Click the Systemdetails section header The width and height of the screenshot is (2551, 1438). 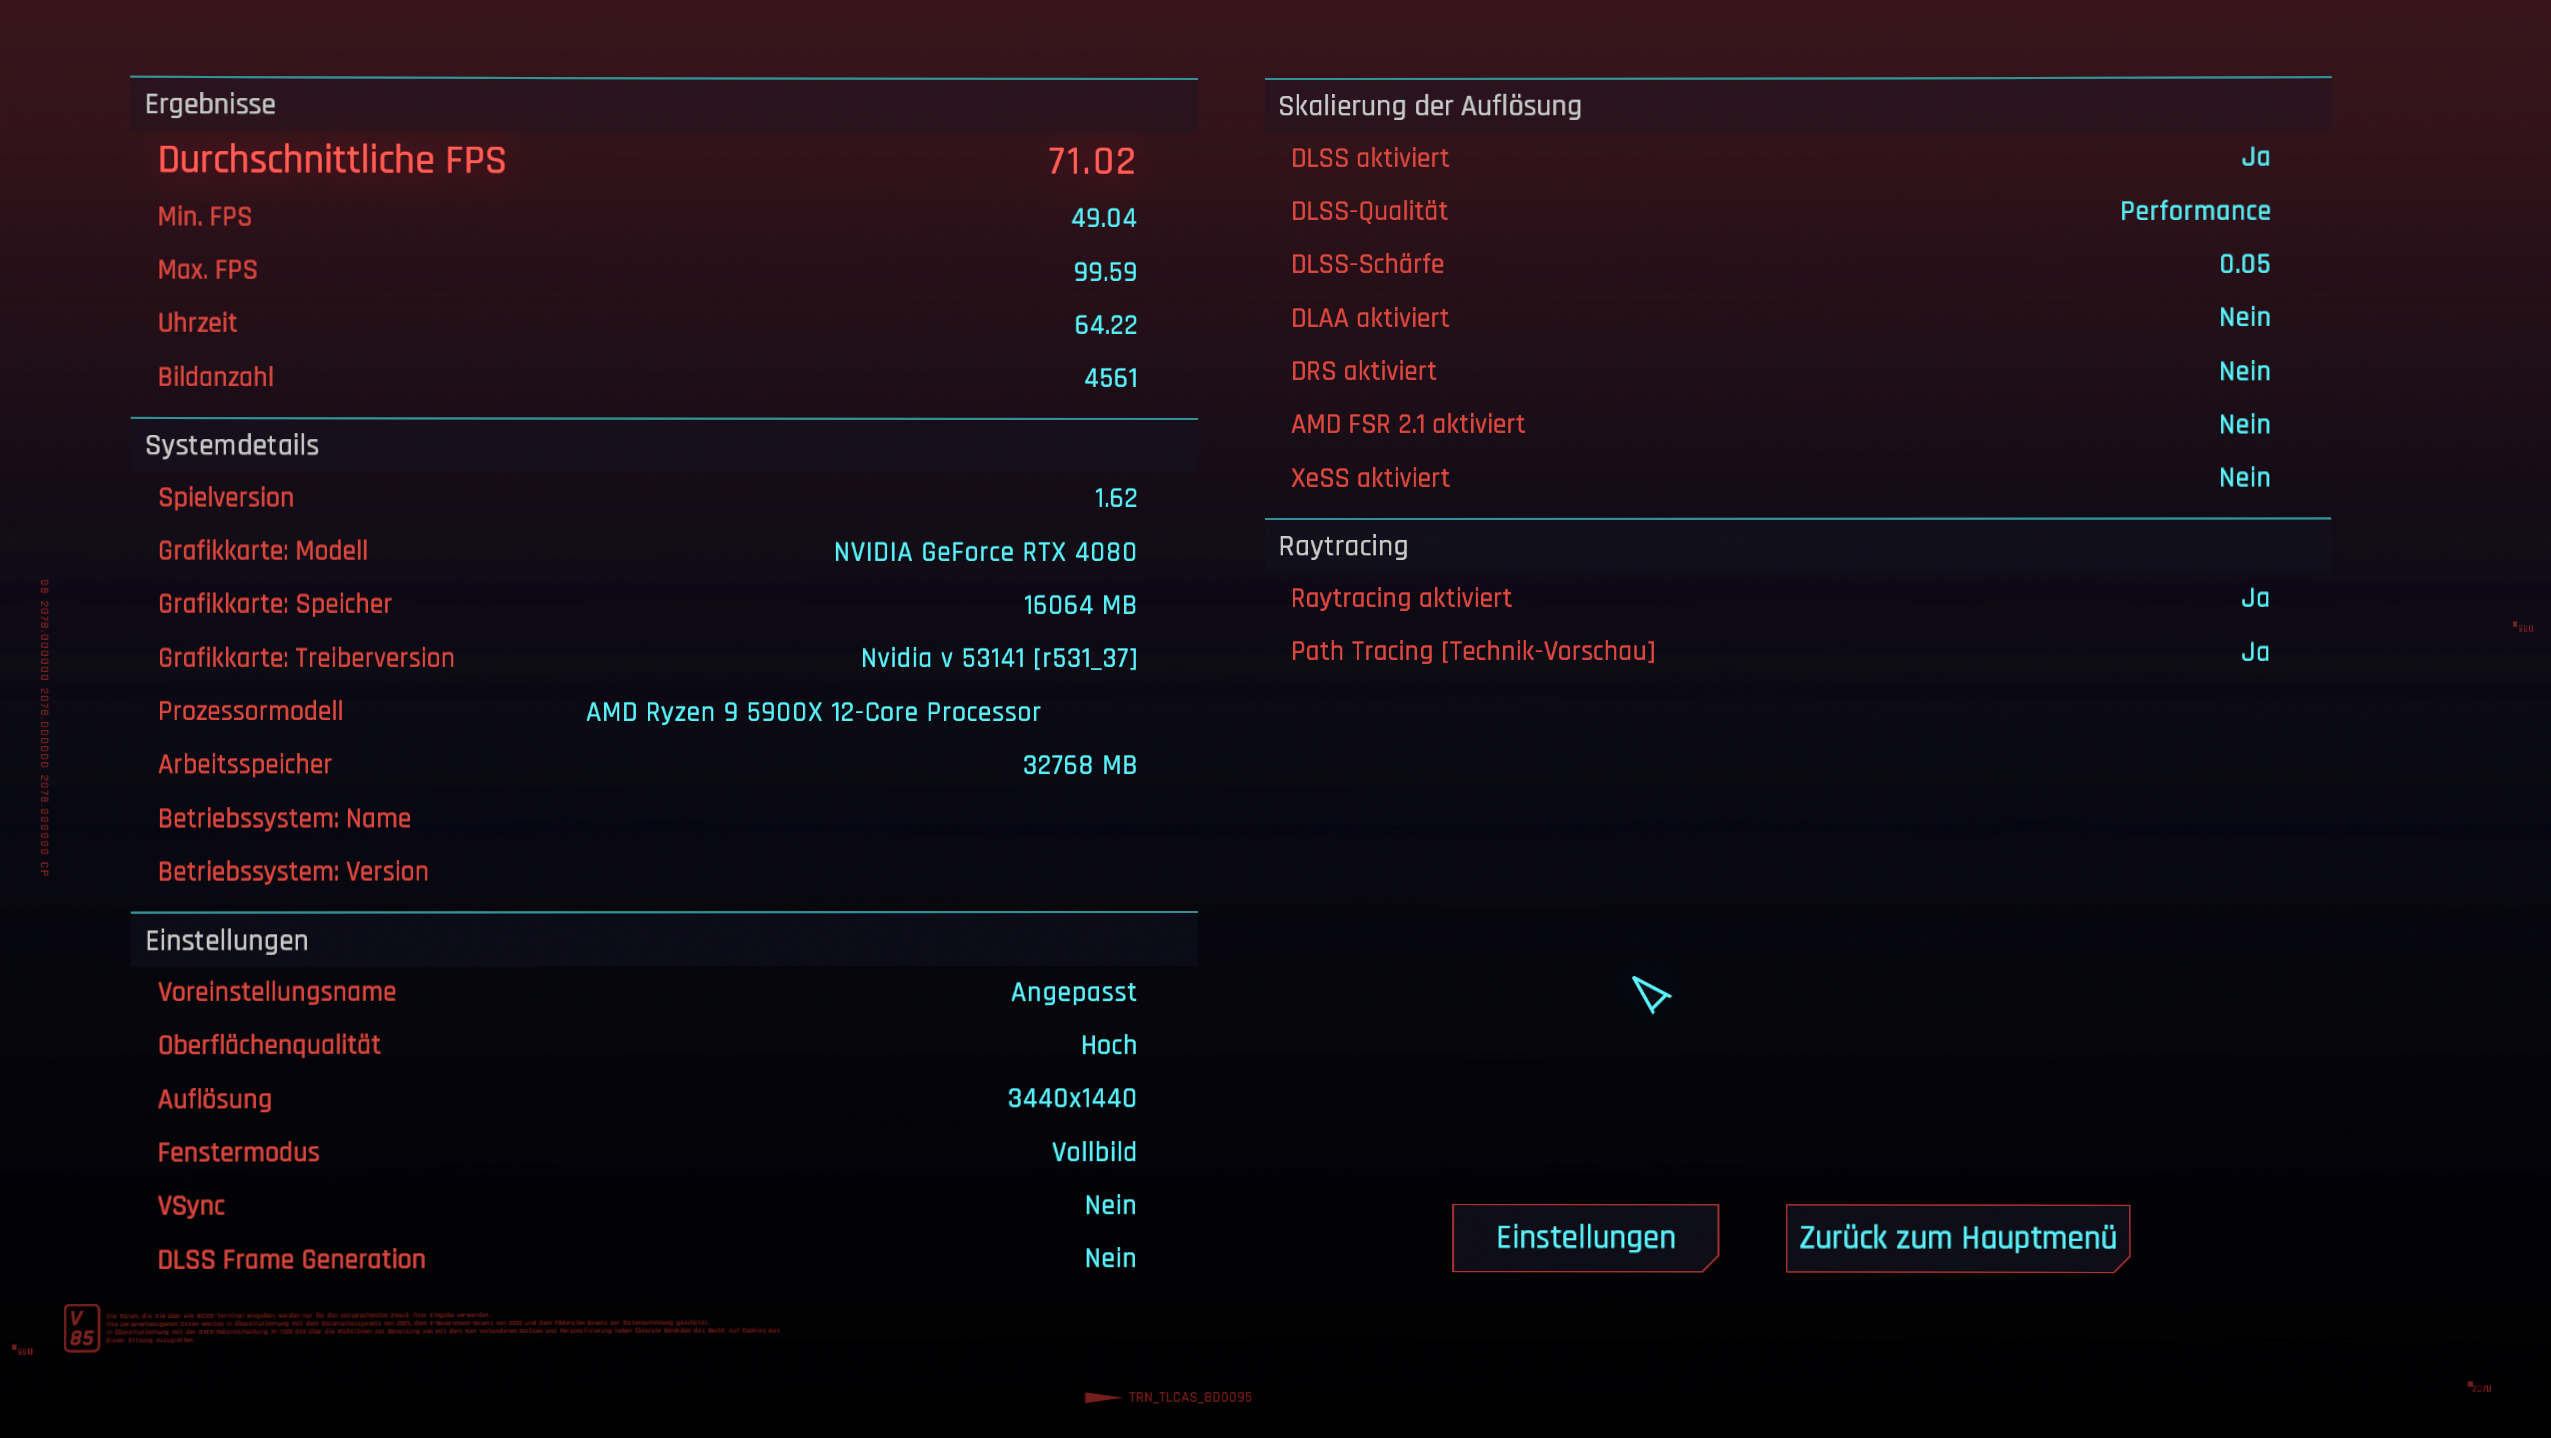coord(232,445)
